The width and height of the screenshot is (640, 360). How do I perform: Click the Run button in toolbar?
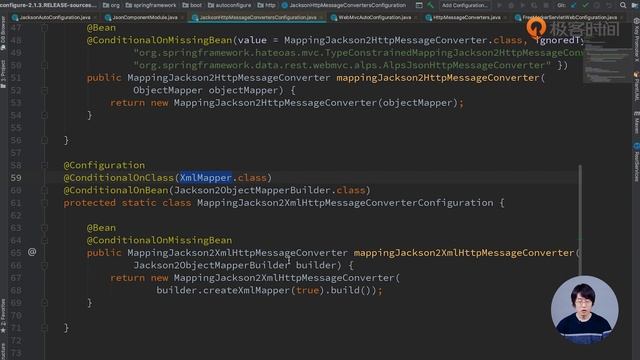(499, 5)
